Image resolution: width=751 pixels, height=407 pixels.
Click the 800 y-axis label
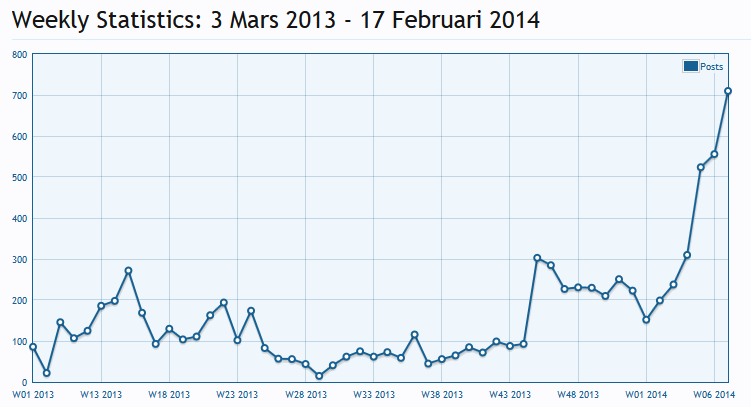tap(19, 55)
